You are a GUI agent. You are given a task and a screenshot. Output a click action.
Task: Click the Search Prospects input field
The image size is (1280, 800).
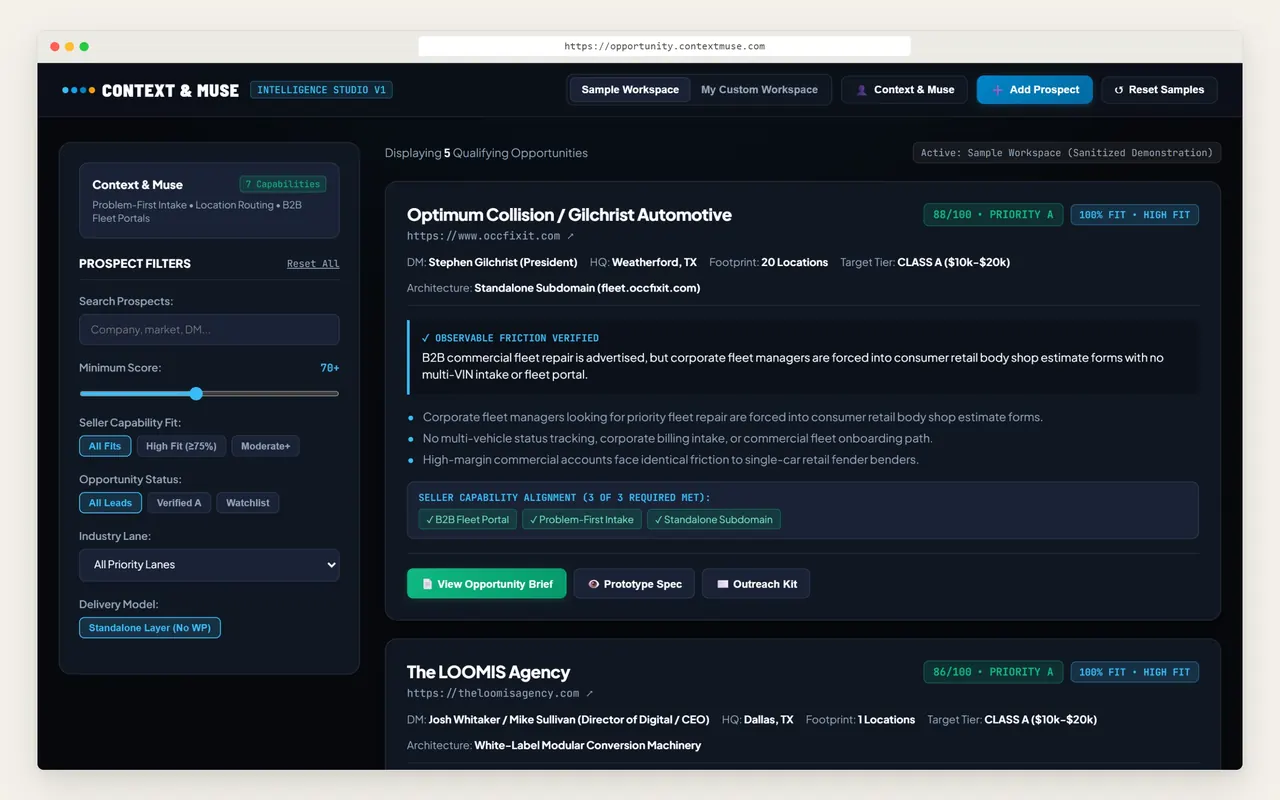tap(209, 330)
